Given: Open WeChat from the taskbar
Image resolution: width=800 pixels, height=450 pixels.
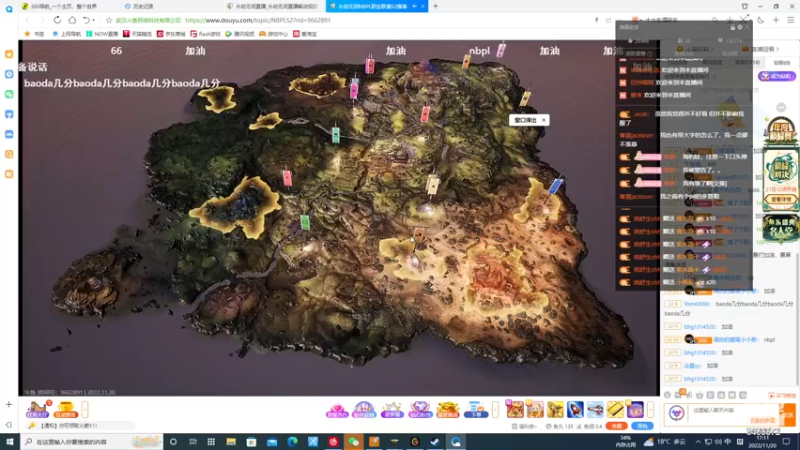Looking at the screenshot, I should pos(353,441).
